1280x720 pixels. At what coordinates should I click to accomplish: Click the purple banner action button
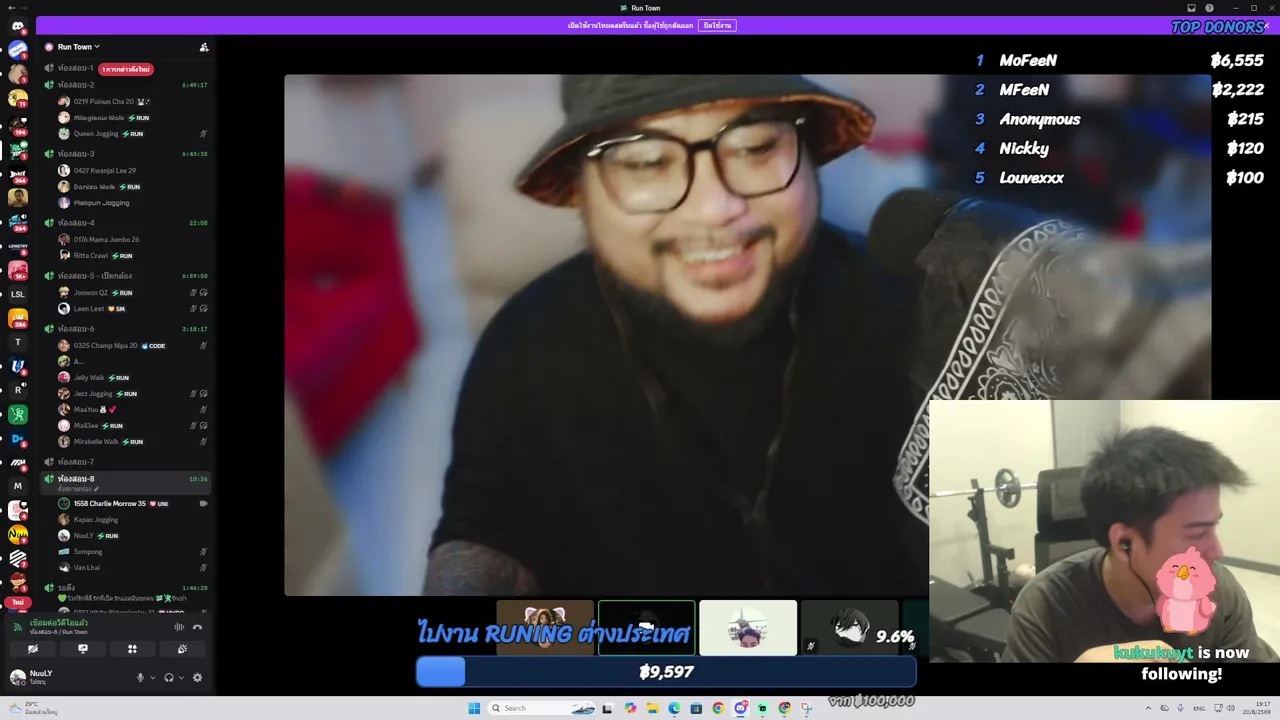click(717, 25)
